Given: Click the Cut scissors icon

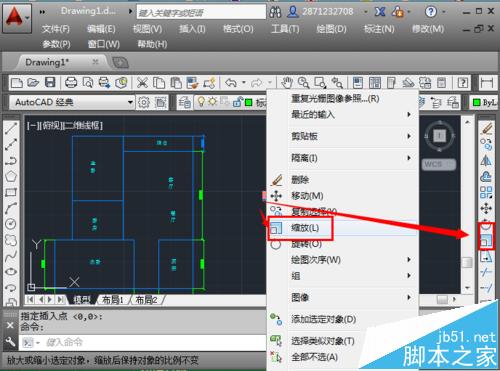Looking at the screenshot, I should tap(142, 82).
